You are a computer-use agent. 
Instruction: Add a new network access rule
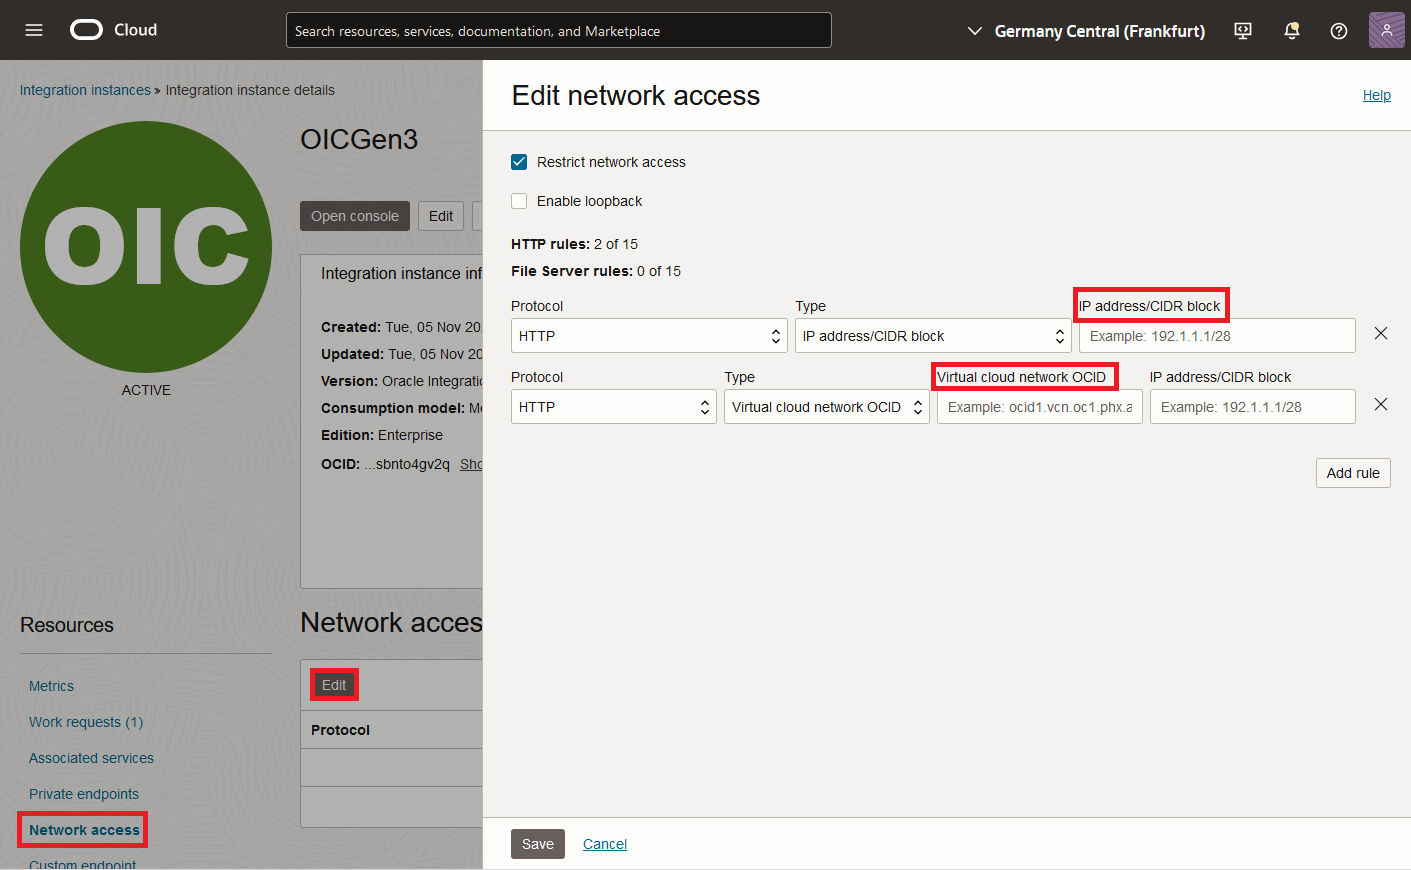(x=1353, y=472)
